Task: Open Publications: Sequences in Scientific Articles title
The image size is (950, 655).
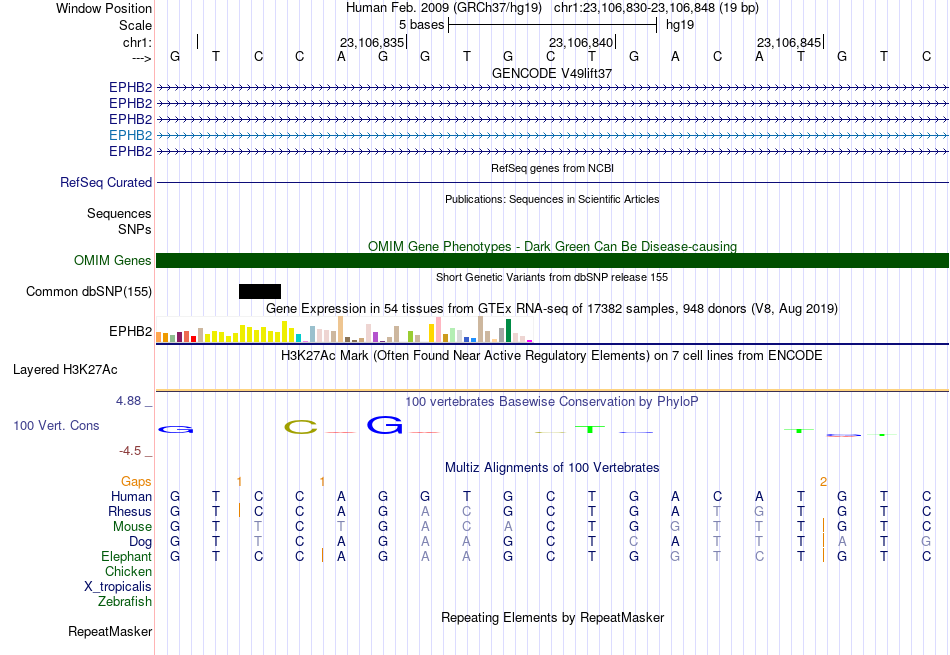Action: pyautogui.click(x=552, y=199)
